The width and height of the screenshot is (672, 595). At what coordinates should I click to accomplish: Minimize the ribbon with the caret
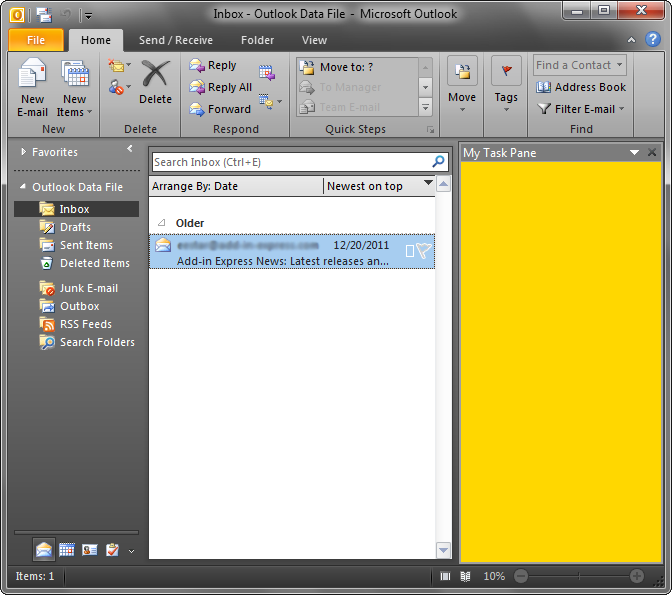point(631,40)
